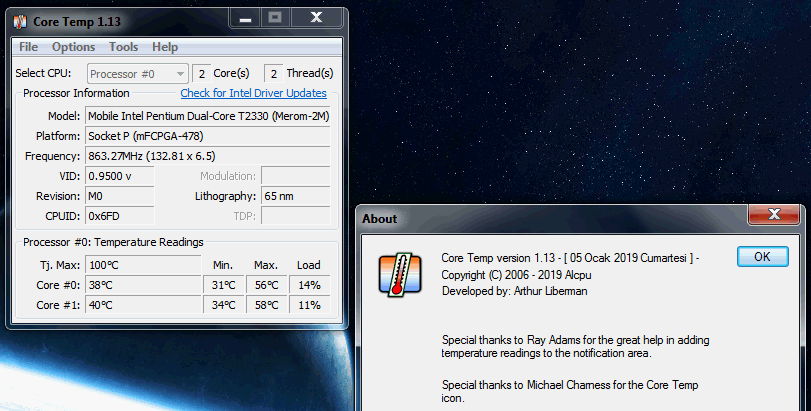This screenshot has height=411, width=811.
Task: Close the About dialog
Action: (x=774, y=214)
